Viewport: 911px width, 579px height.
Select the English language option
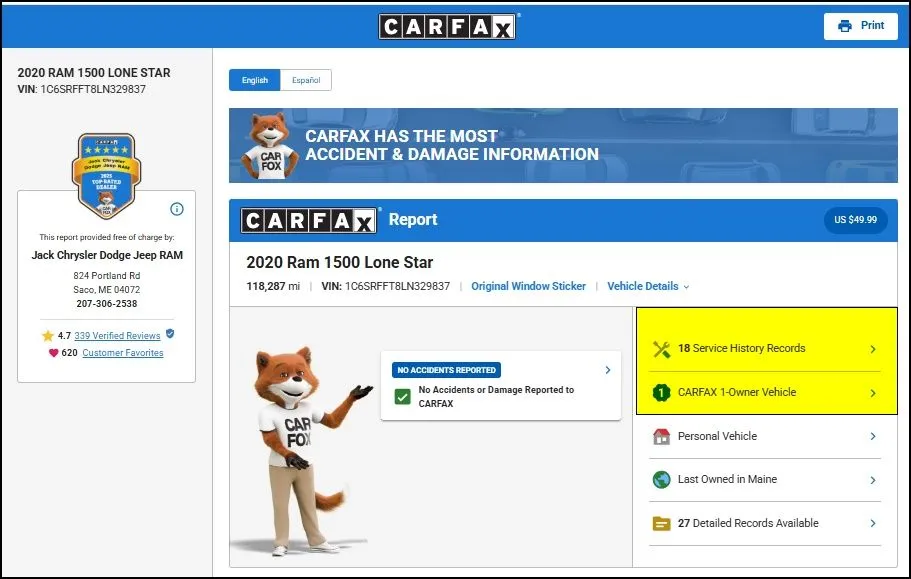pyautogui.click(x=254, y=80)
